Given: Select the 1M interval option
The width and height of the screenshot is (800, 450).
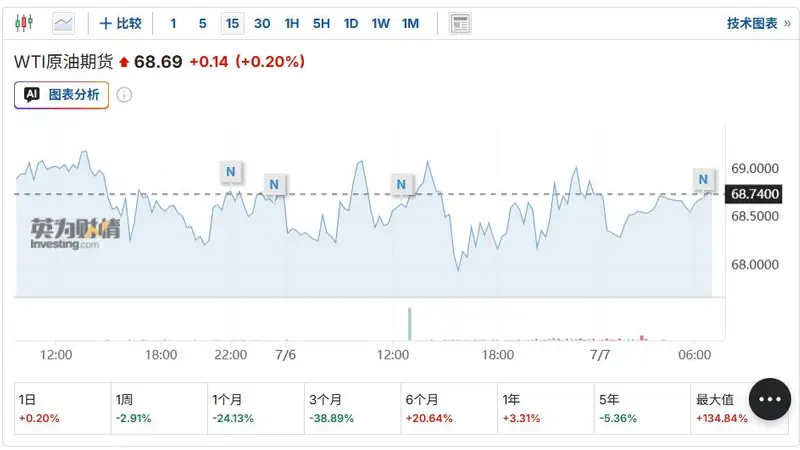Looking at the screenshot, I should [410, 23].
